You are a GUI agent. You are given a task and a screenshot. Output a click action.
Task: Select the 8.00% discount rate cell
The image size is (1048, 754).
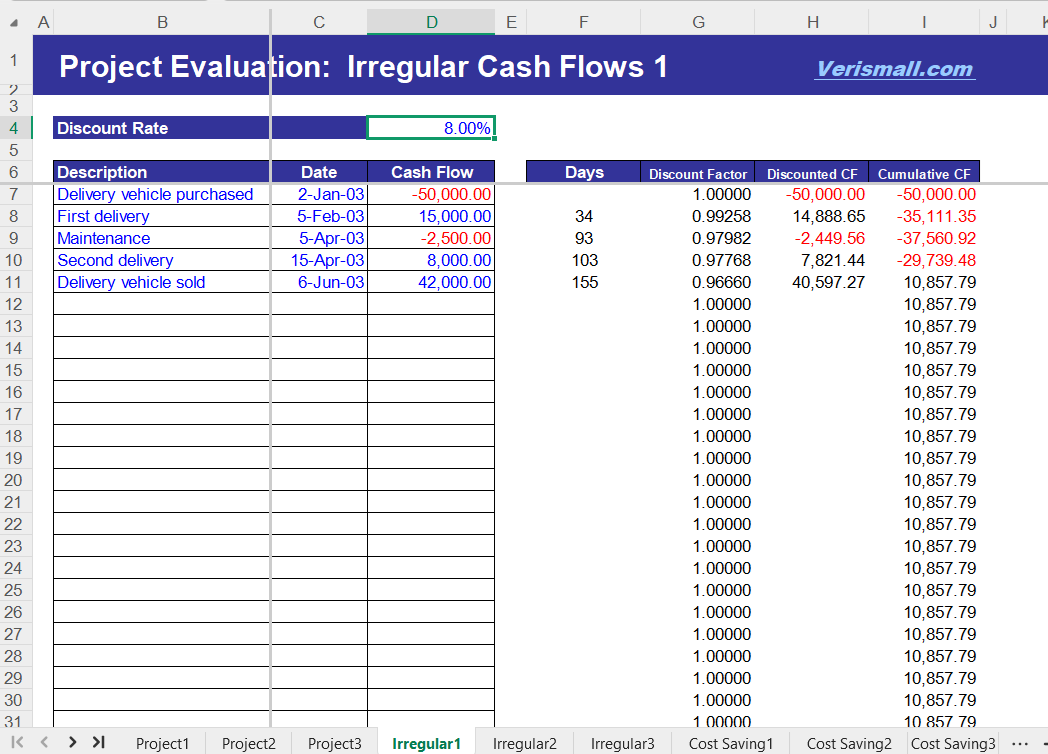pos(432,127)
